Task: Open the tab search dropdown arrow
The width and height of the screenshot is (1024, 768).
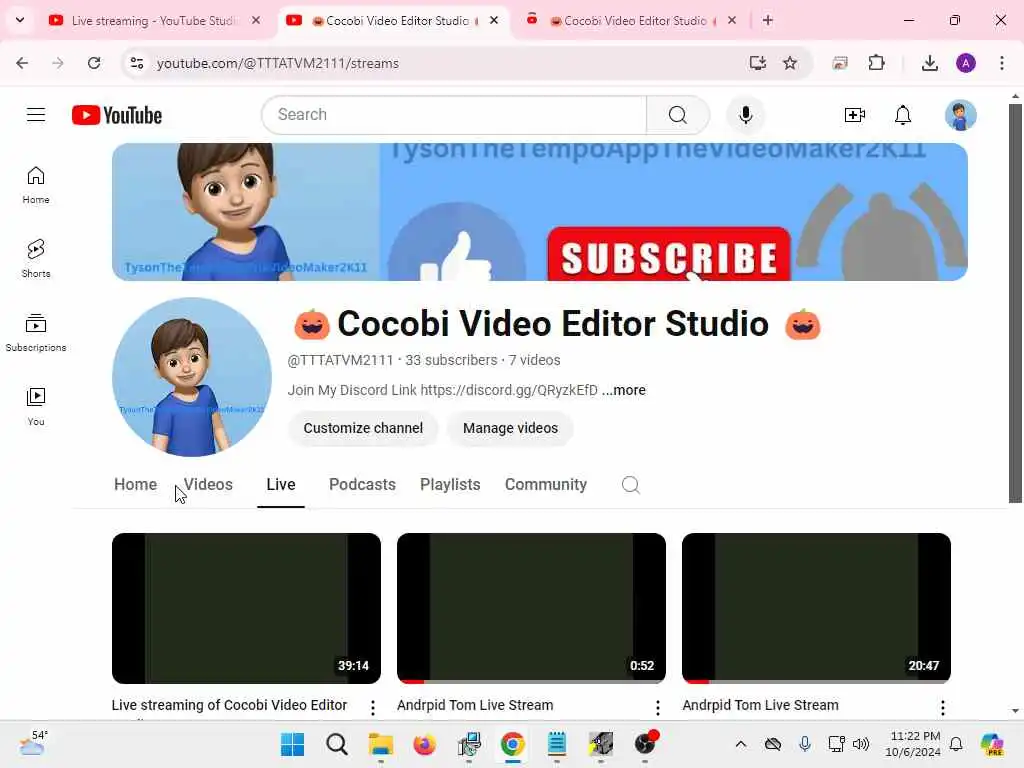Action: point(20,20)
